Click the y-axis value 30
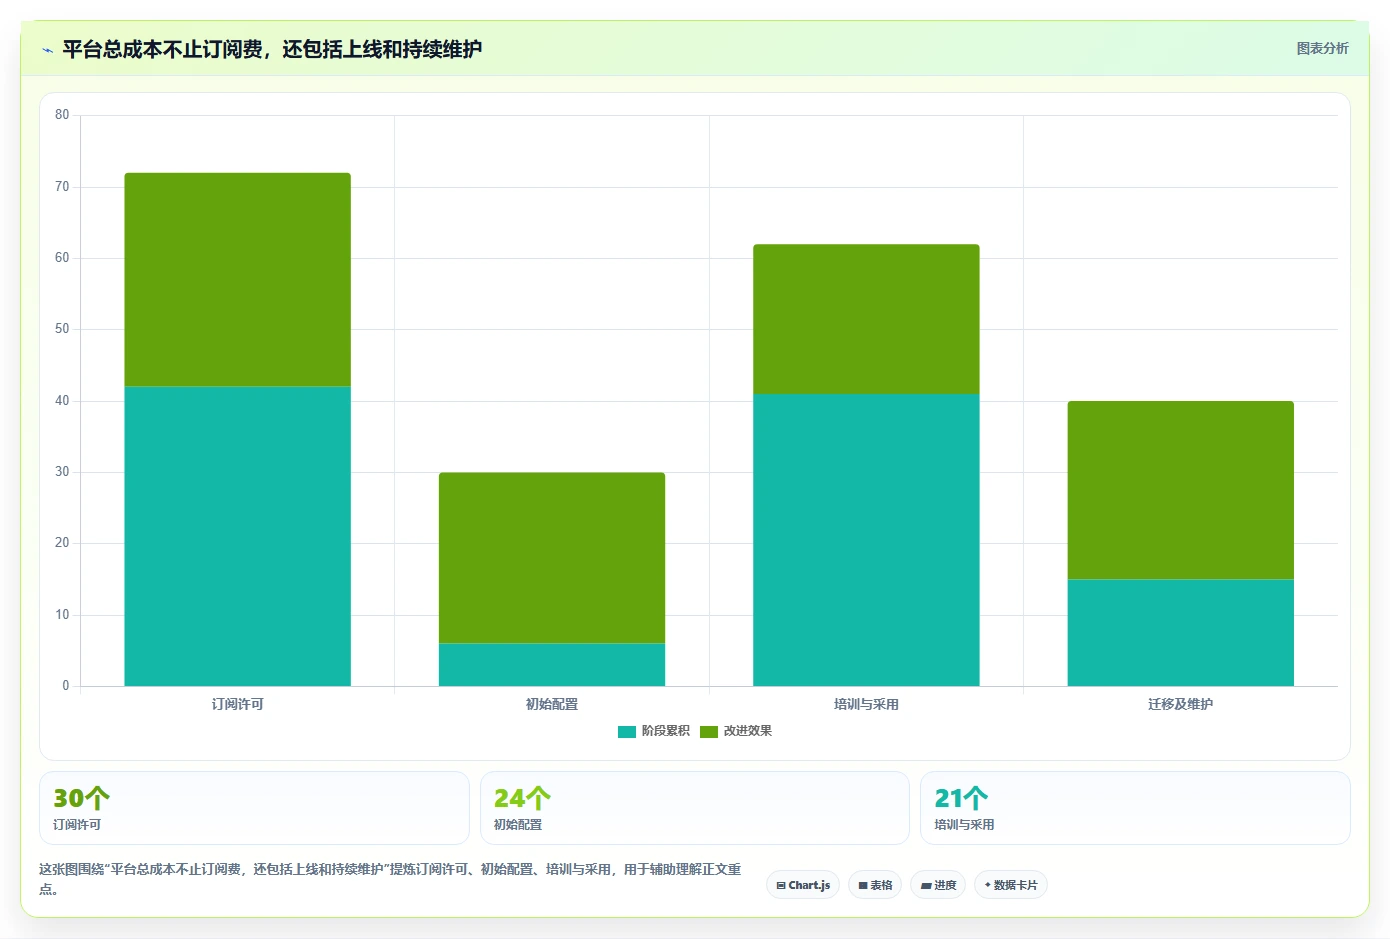1390x939 pixels. [x=62, y=472]
